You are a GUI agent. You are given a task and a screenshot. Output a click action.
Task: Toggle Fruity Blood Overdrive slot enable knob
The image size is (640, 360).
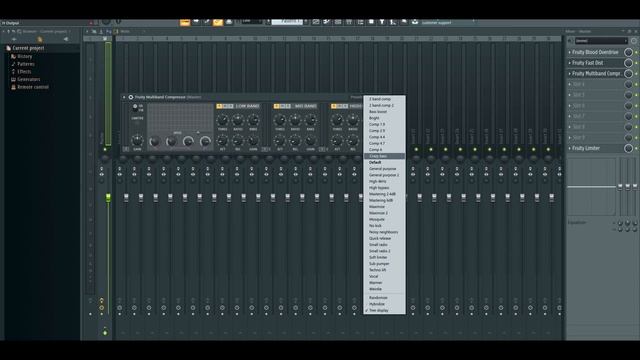point(628,52)
